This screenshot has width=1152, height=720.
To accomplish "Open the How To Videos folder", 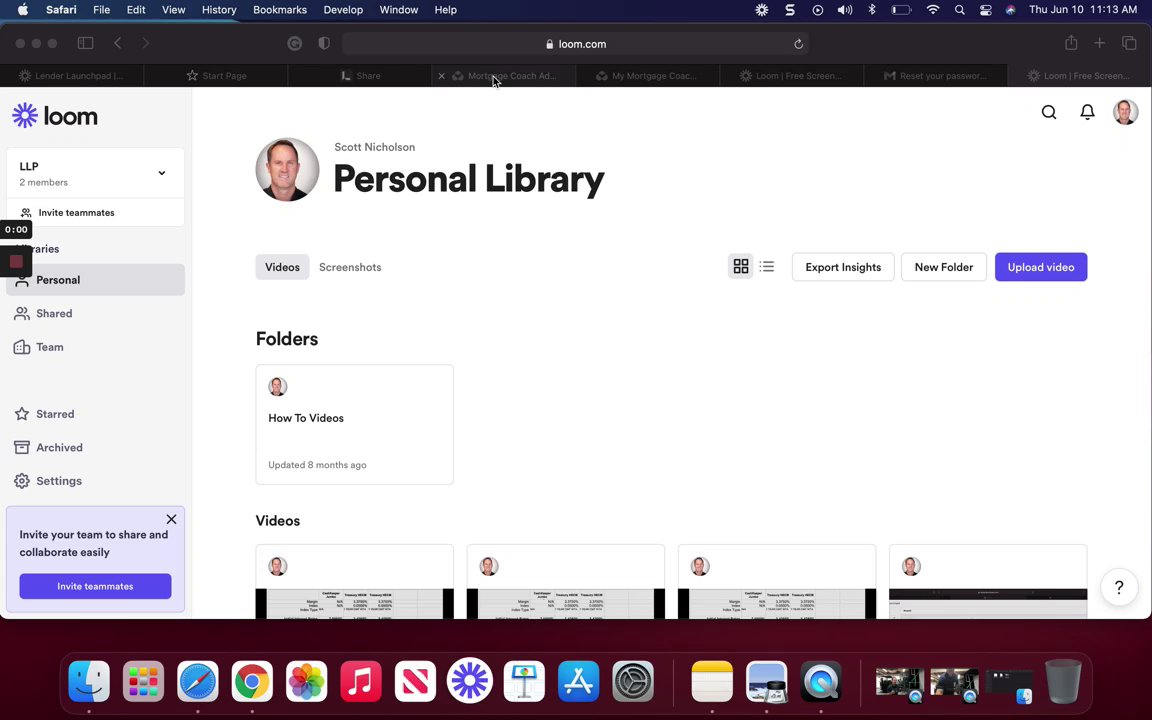I will (354, 425).
